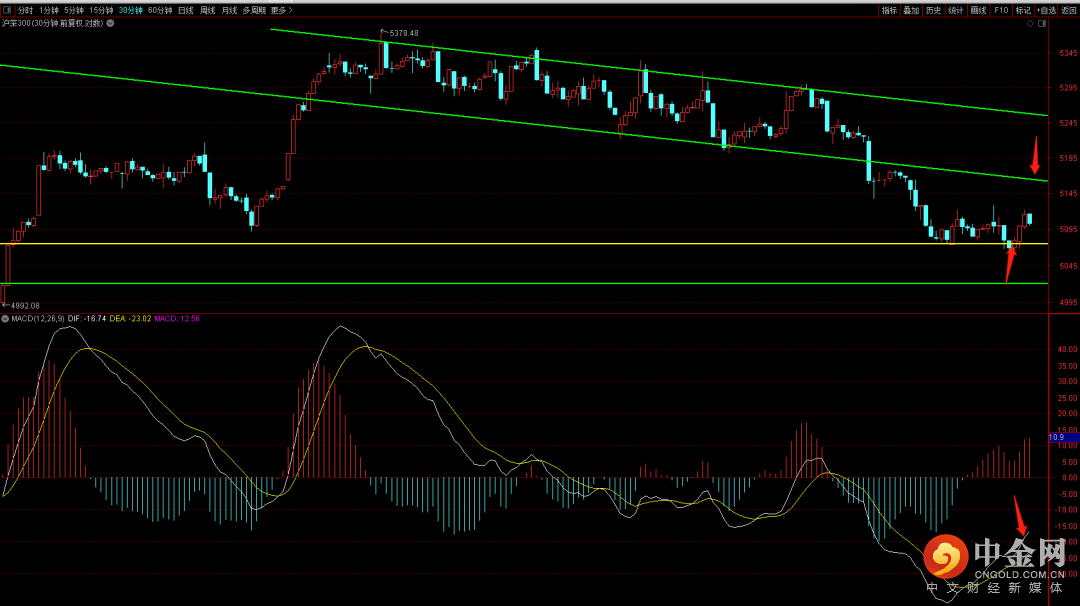1080x606 pixels.
Task: Select the yellow horizontal support line
Action: pyautogui.click(x=523, y=244)
